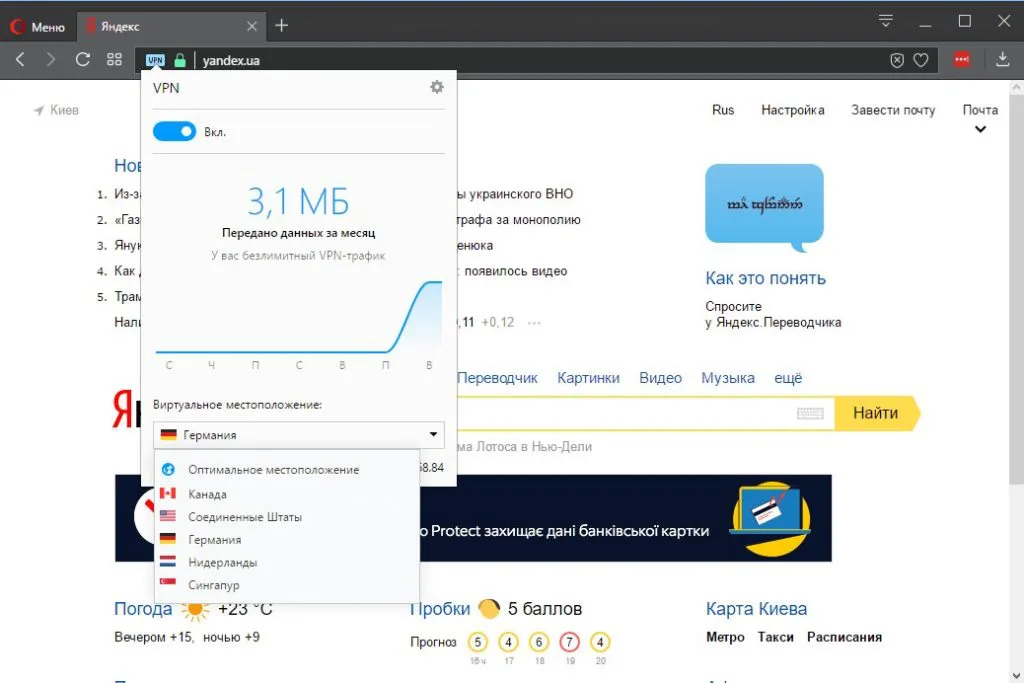Open Карта Киева link
The image size is (1024, 683).
(x=756, y=609)
